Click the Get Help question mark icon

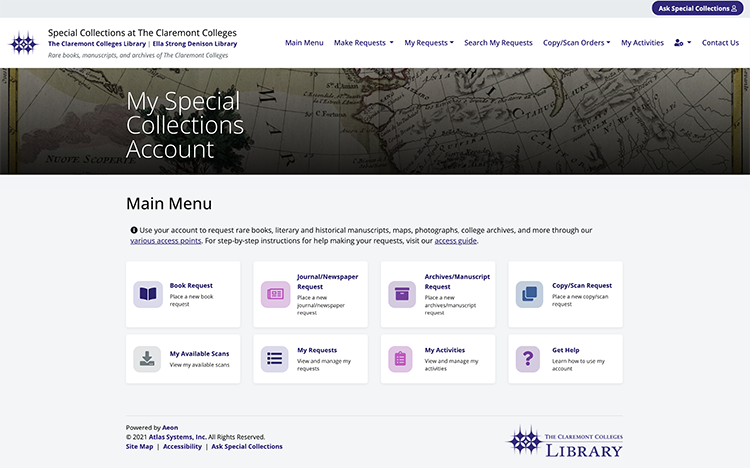tap(530, 359)
